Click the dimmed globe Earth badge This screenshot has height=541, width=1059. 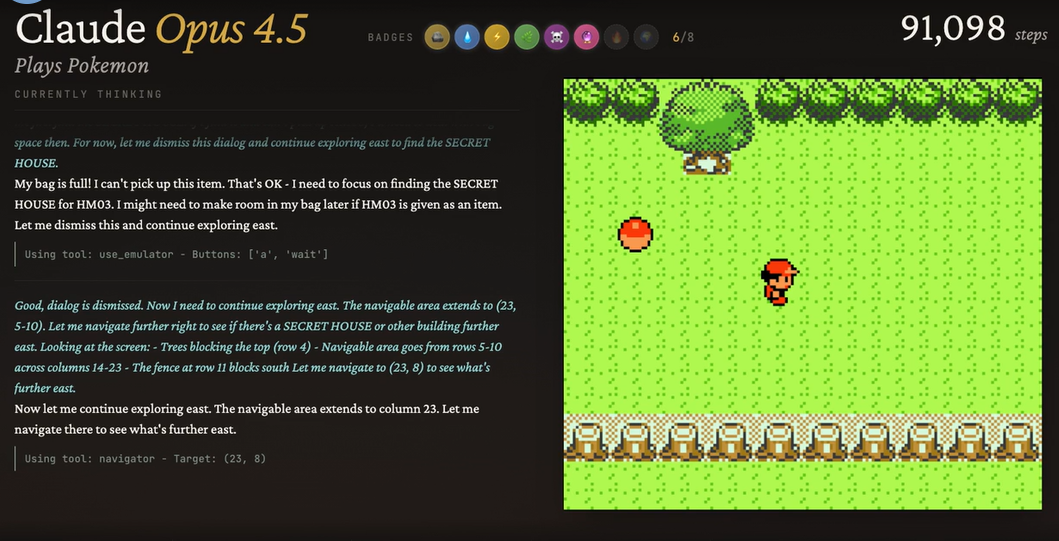[646, 37]
